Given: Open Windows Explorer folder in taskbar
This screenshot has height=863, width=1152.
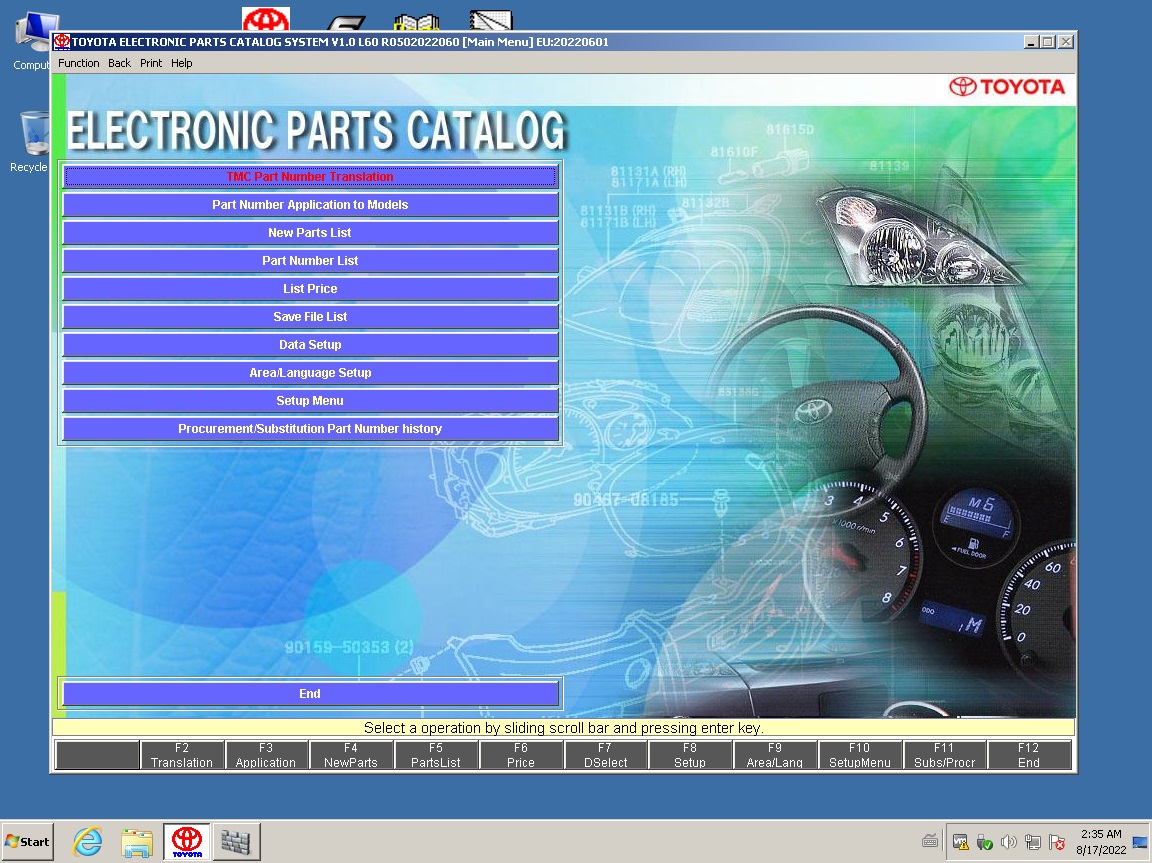Looking at the screenshot, I should 137,842.
